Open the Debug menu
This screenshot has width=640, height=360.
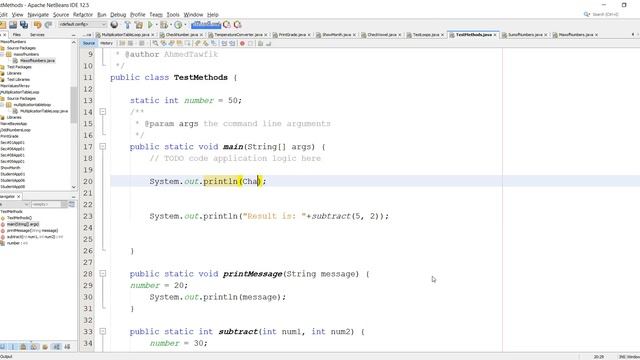click(118, 15)
